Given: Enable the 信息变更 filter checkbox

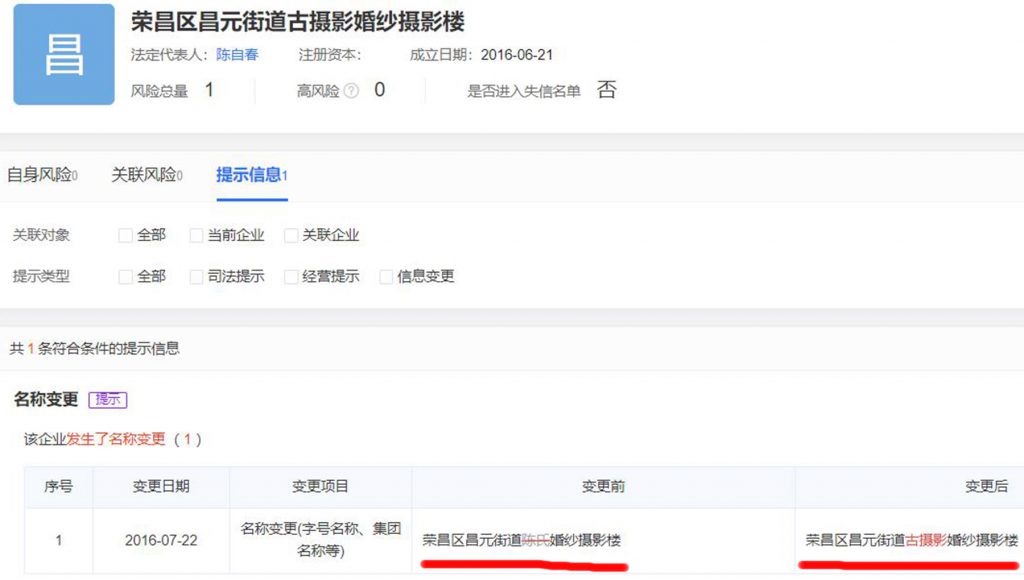Looking at the screenshot, I should click(x=387, y=277).
